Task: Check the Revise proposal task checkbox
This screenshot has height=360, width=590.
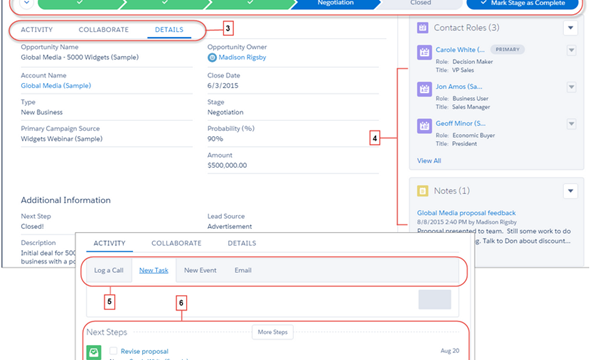Action: (x=113, y=351)
